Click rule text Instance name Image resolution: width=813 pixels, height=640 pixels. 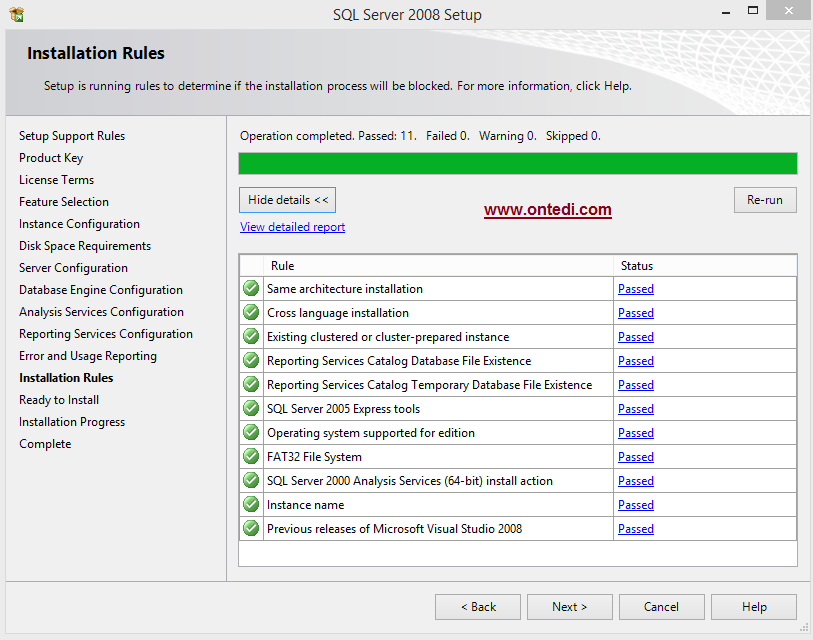coord(305,505)
